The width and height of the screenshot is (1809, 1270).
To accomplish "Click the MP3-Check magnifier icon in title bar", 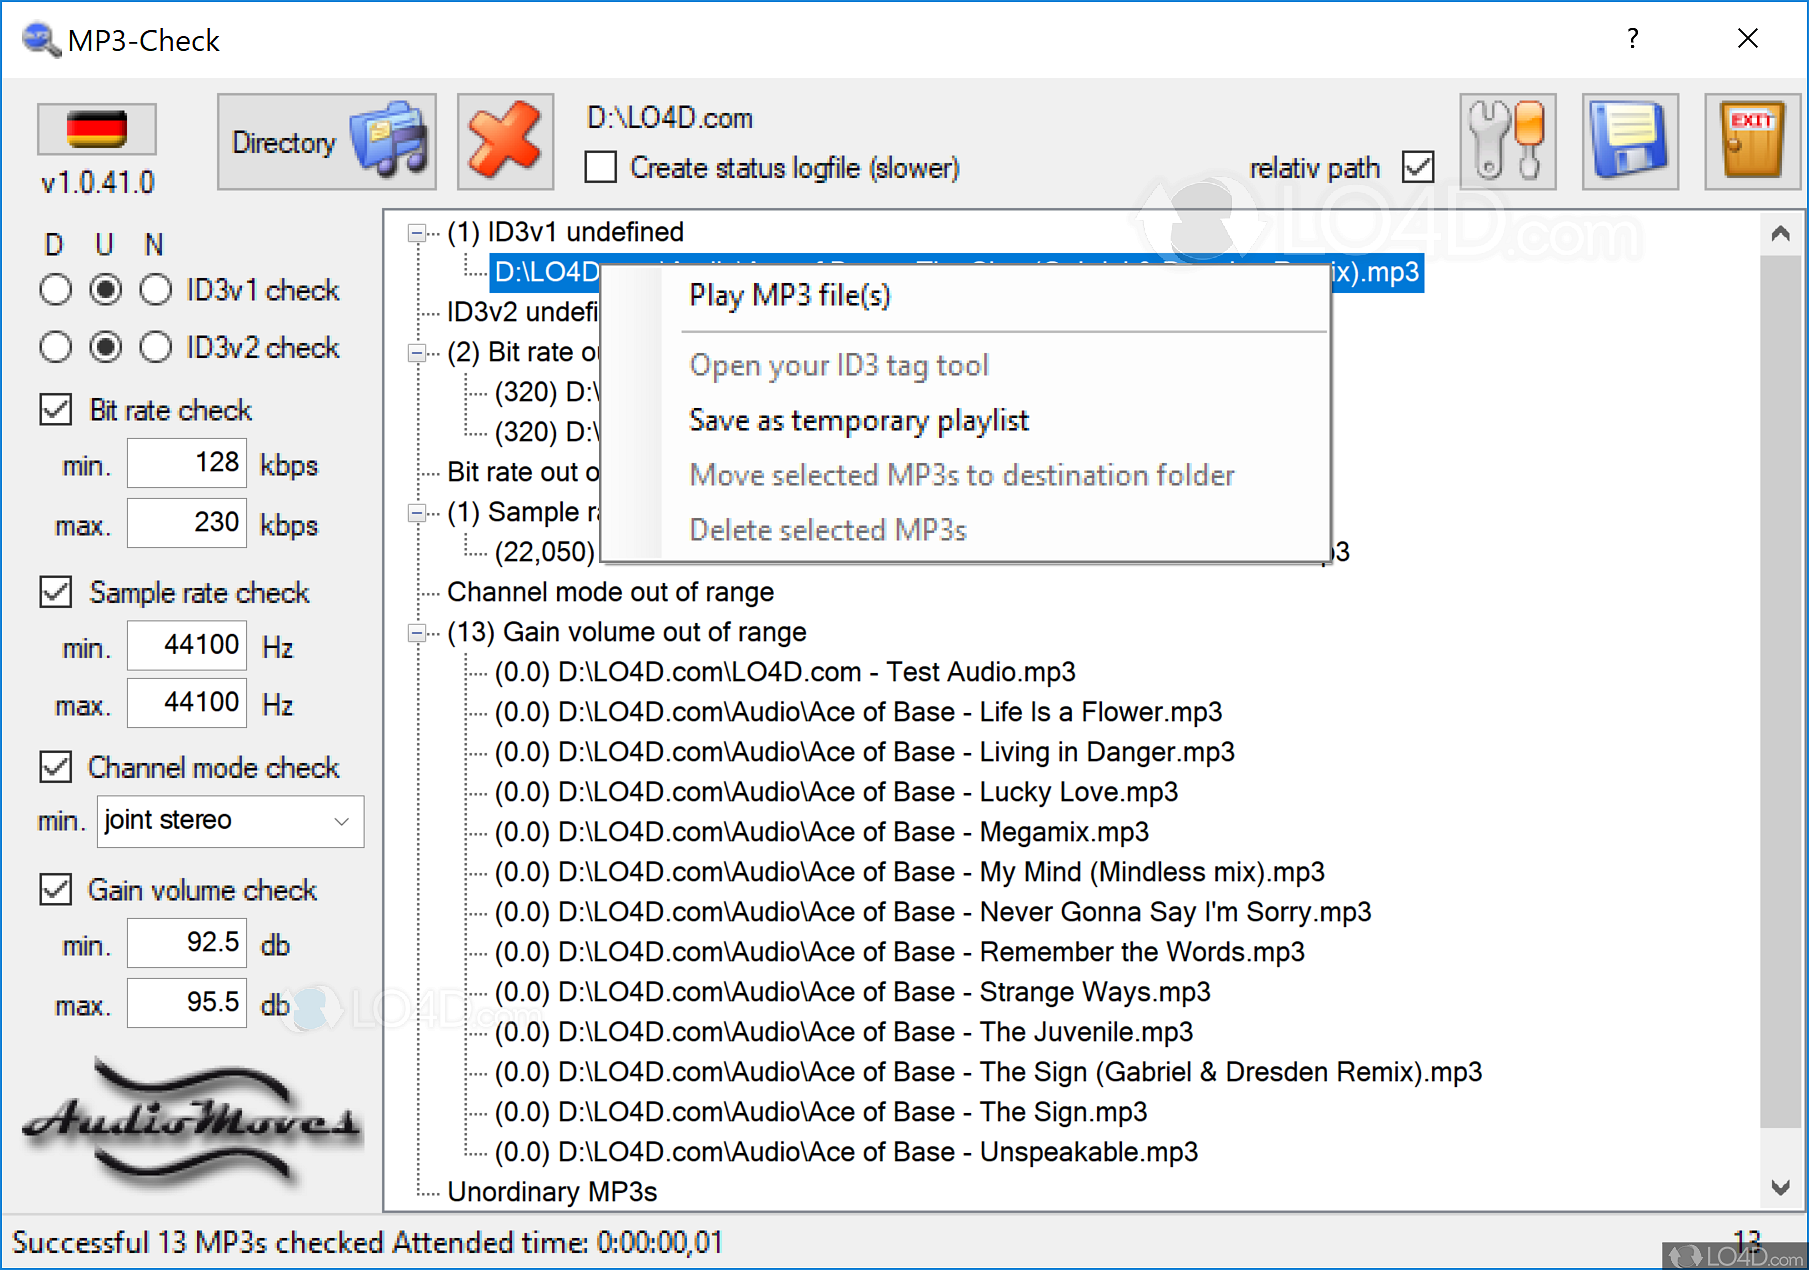I will 38,39.
